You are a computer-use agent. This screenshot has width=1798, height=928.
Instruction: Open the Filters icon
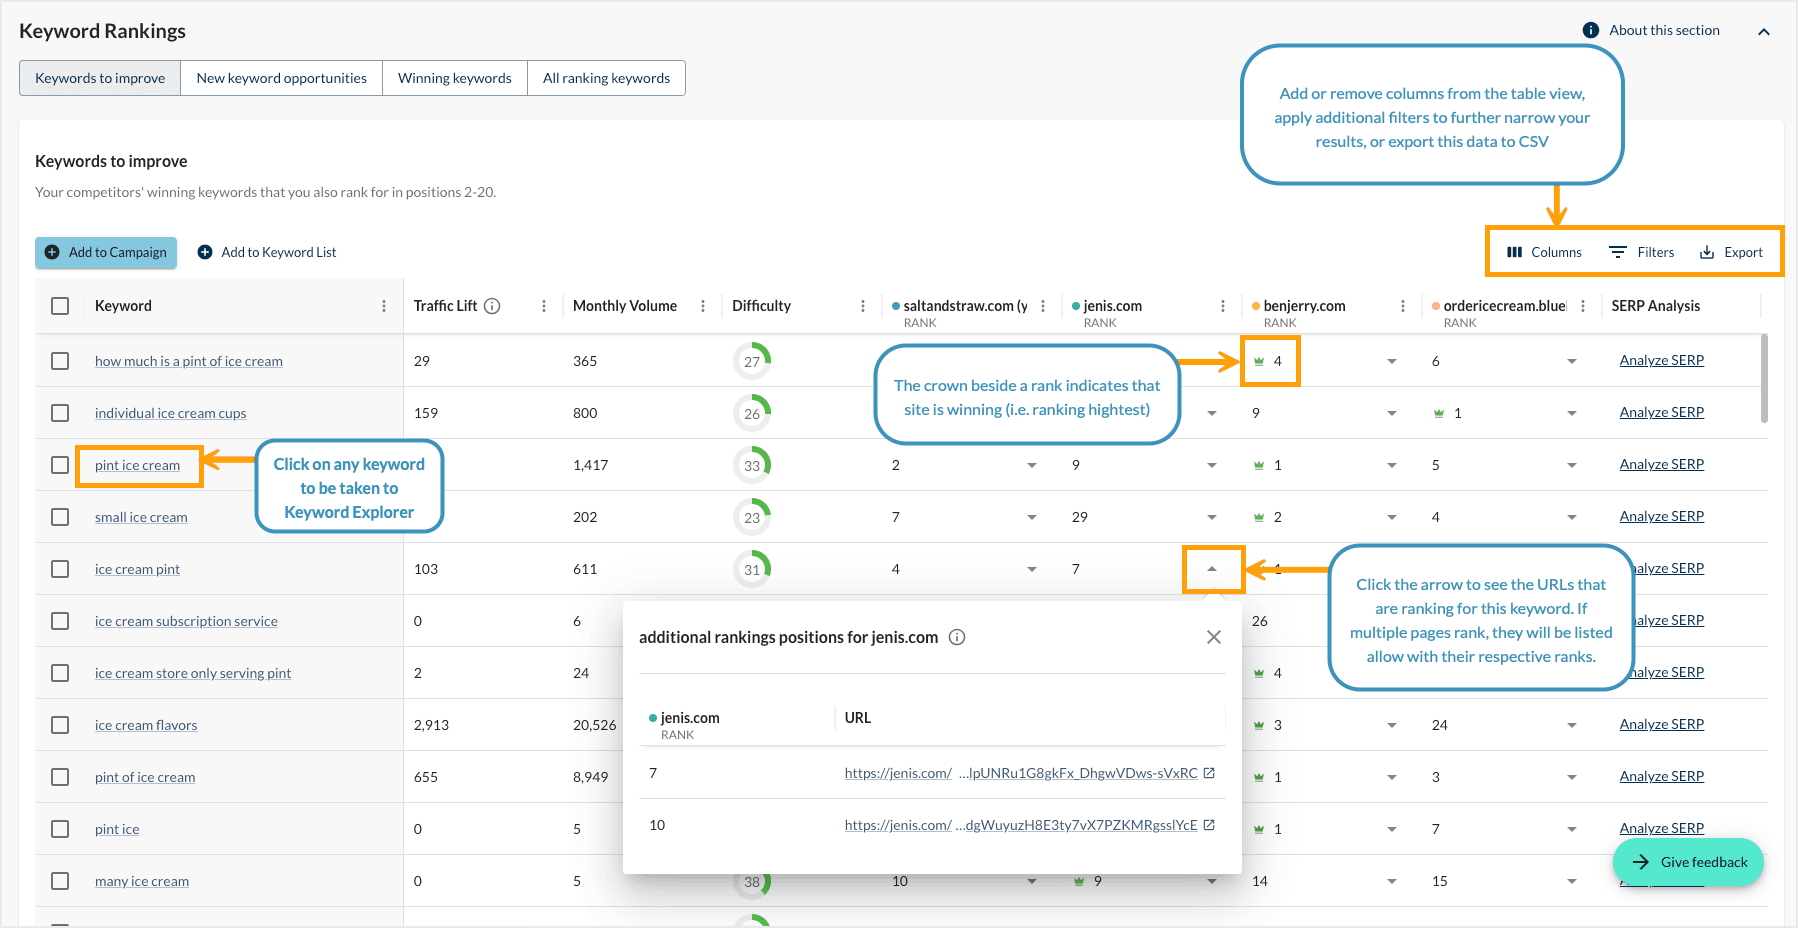coord(1620,252)
